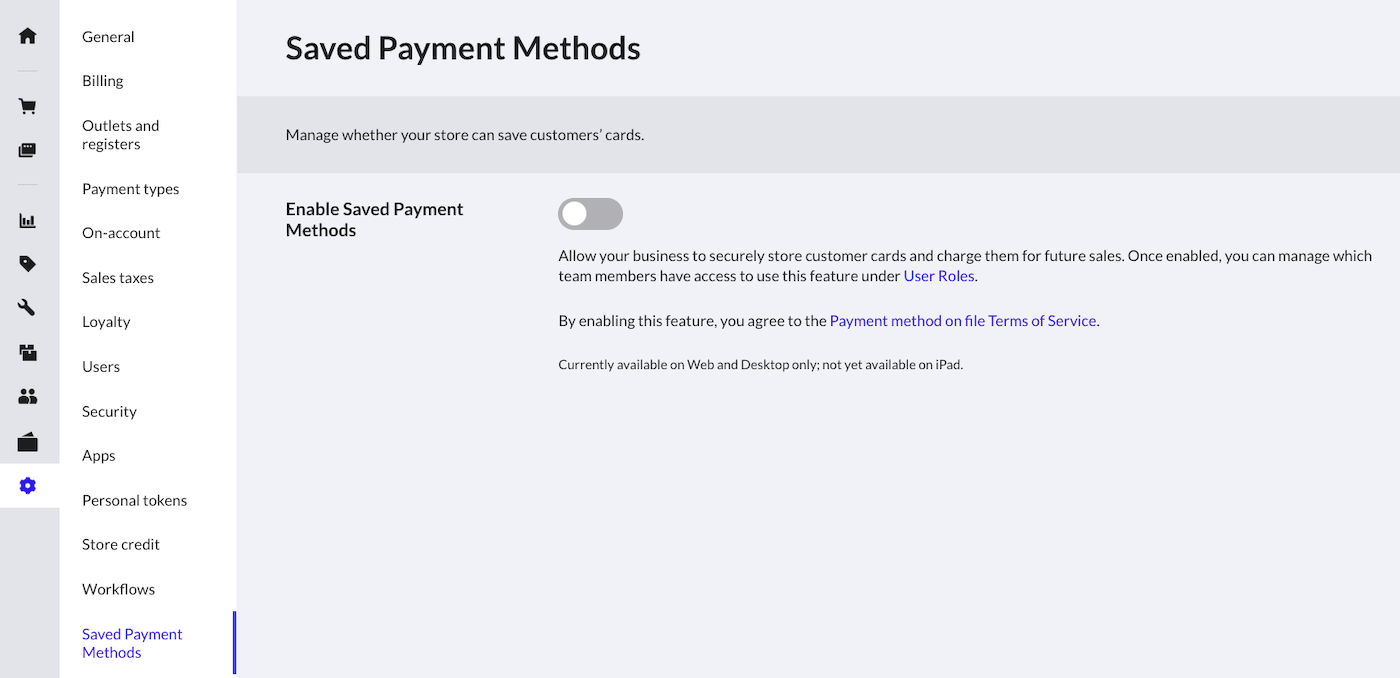View the Payment method on file Terms of Service
Viewport: 1400px width, 678px height.
[x=962, y=320]
